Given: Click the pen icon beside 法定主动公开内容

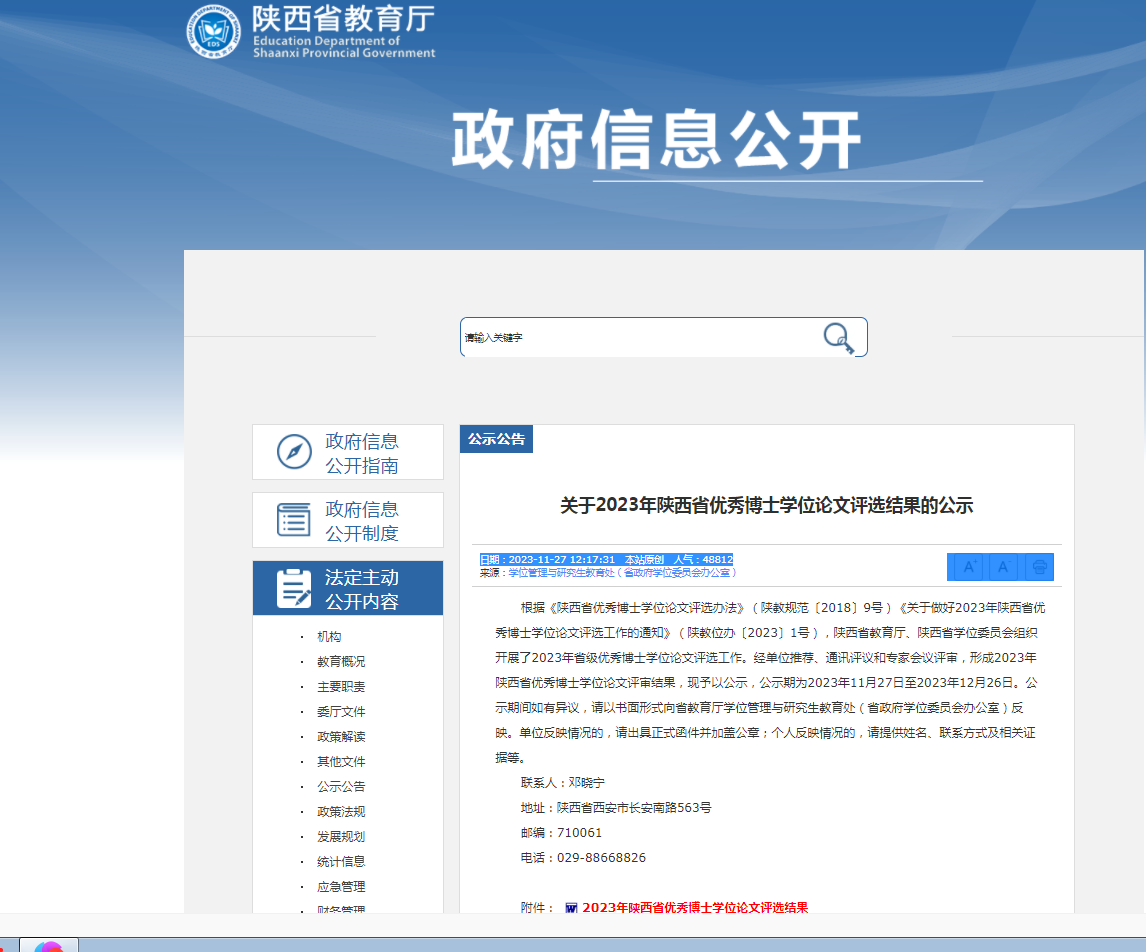Looking at the screenshot, I should pyautogui.click(x=292, y=587).
